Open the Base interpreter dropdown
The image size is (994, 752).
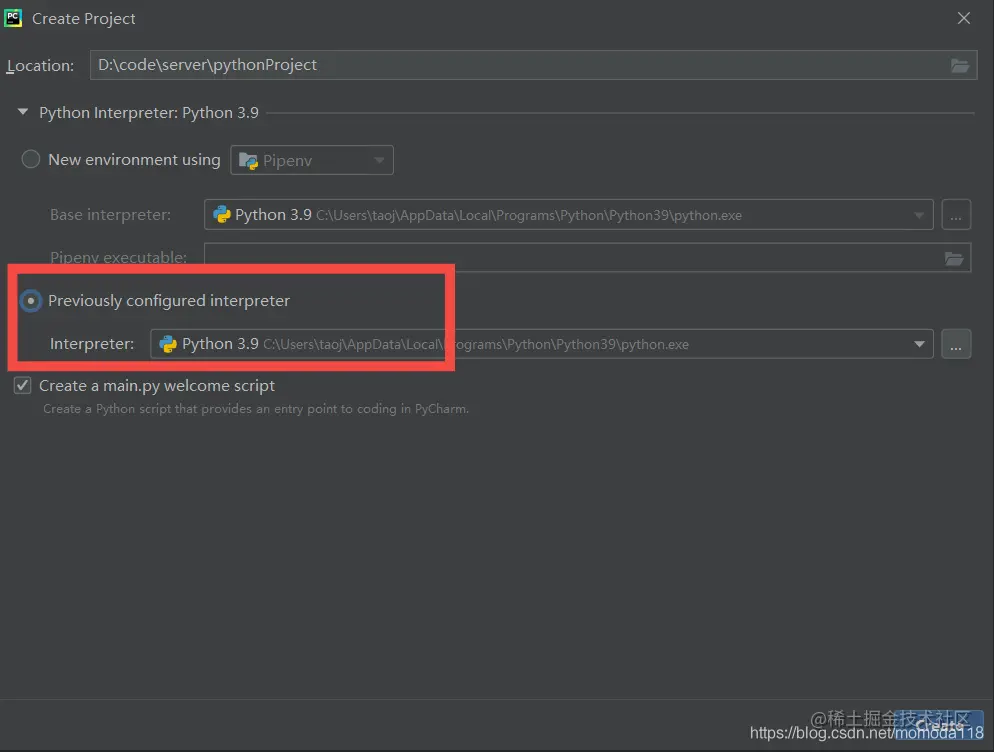(569, 215)
